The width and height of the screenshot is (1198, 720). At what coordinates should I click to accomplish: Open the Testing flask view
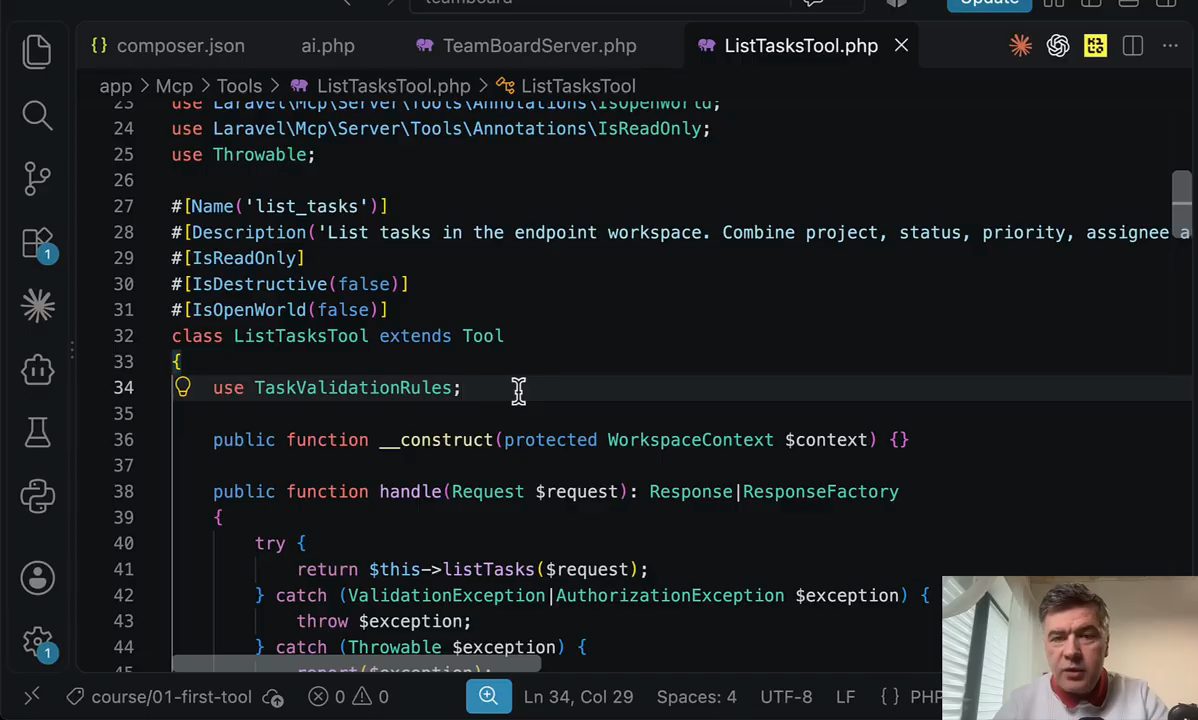37,433
